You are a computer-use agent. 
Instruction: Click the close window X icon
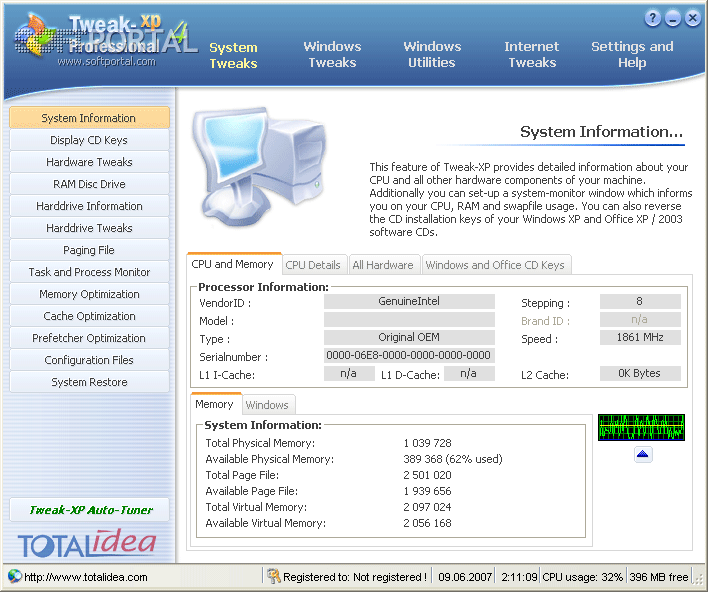coord(692,18)
